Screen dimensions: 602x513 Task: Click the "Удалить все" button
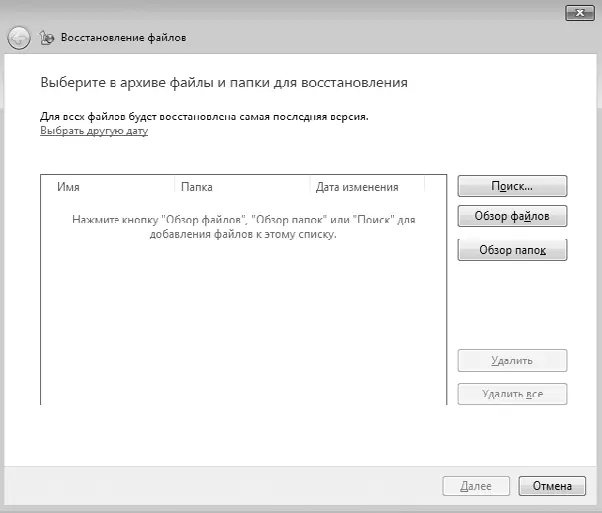click(x=512, y=394)
